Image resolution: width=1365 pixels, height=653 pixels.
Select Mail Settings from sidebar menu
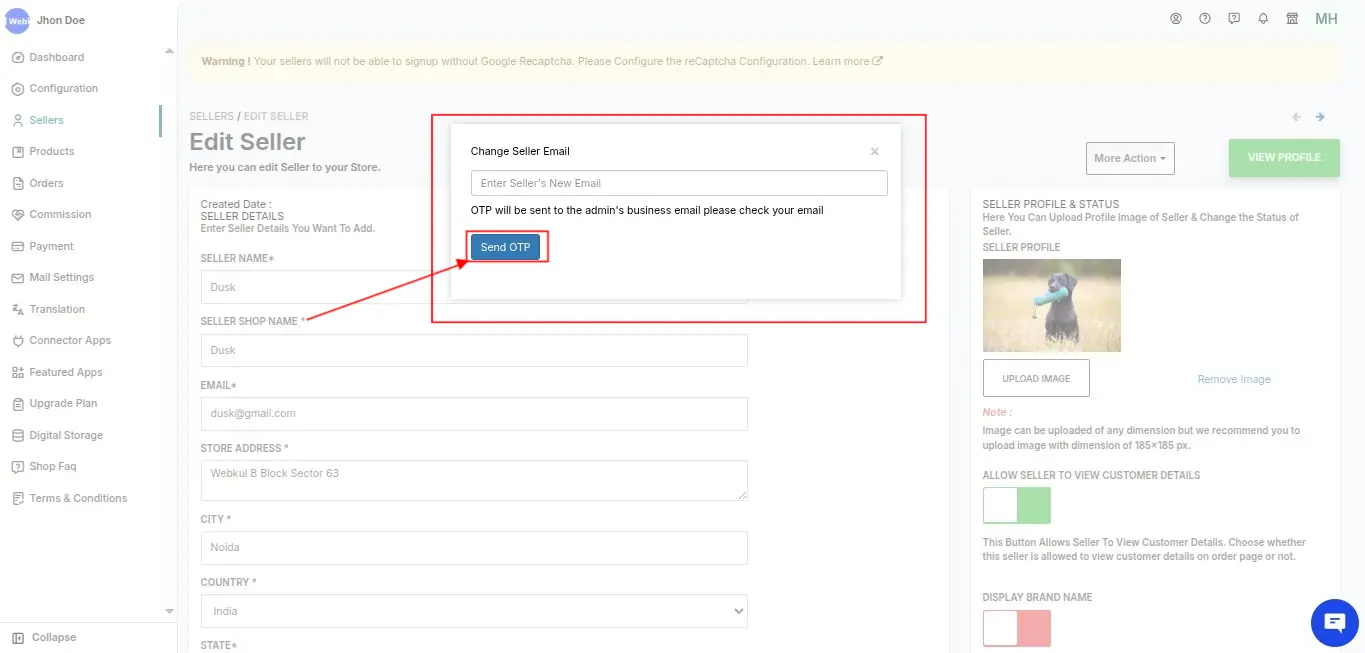61,277
